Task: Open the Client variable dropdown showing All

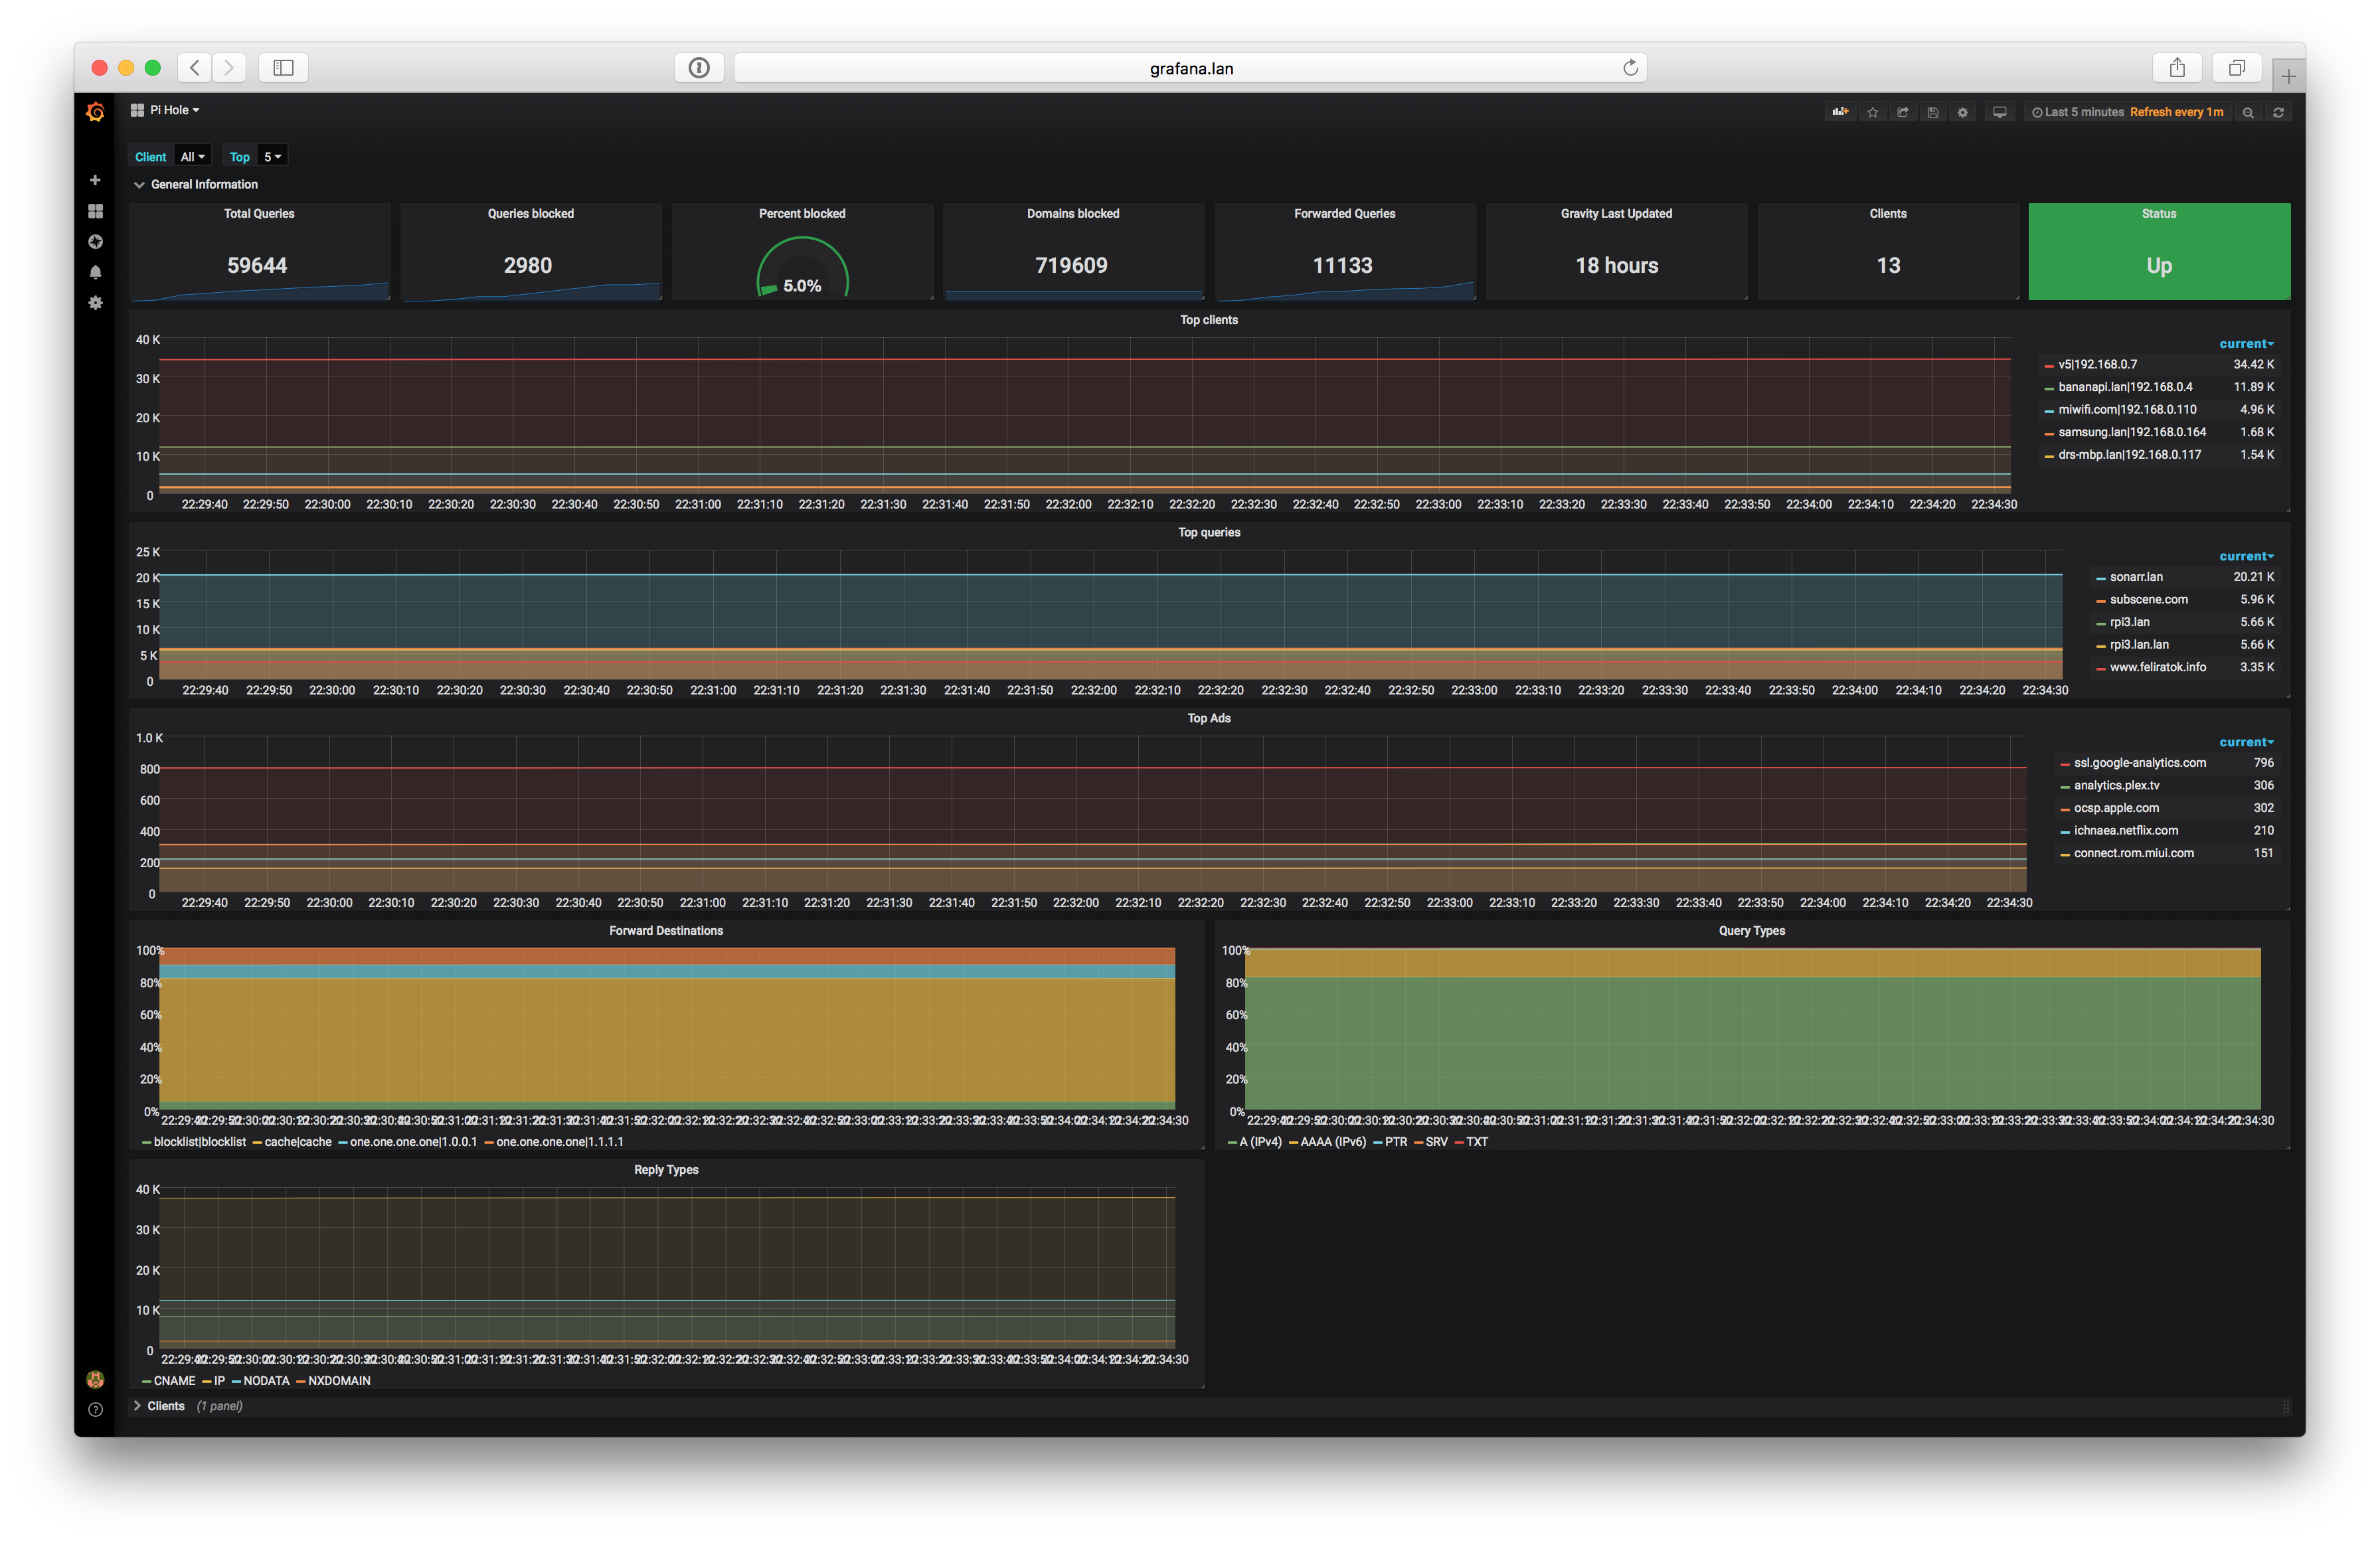Action: [192, 157]
